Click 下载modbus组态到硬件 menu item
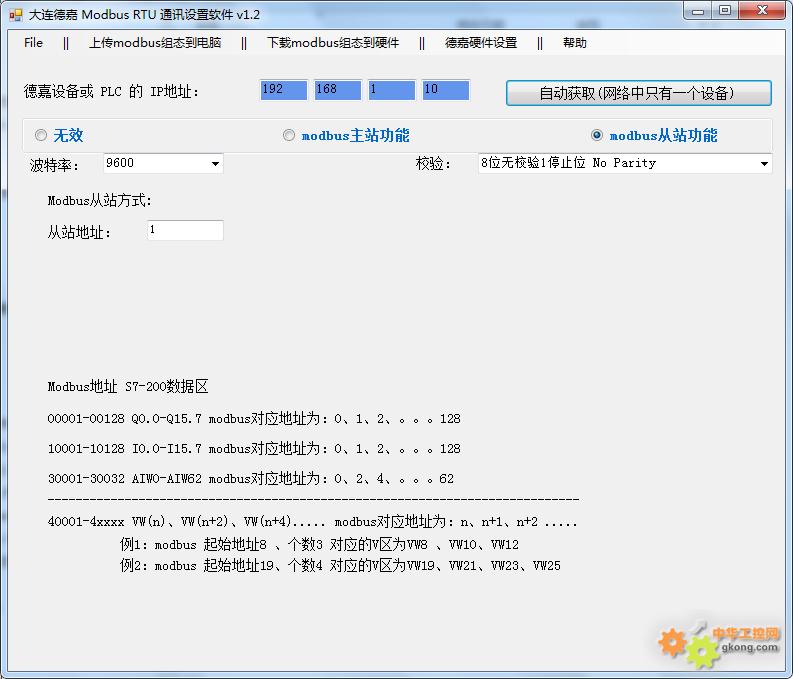 click(x=332, y=43)
